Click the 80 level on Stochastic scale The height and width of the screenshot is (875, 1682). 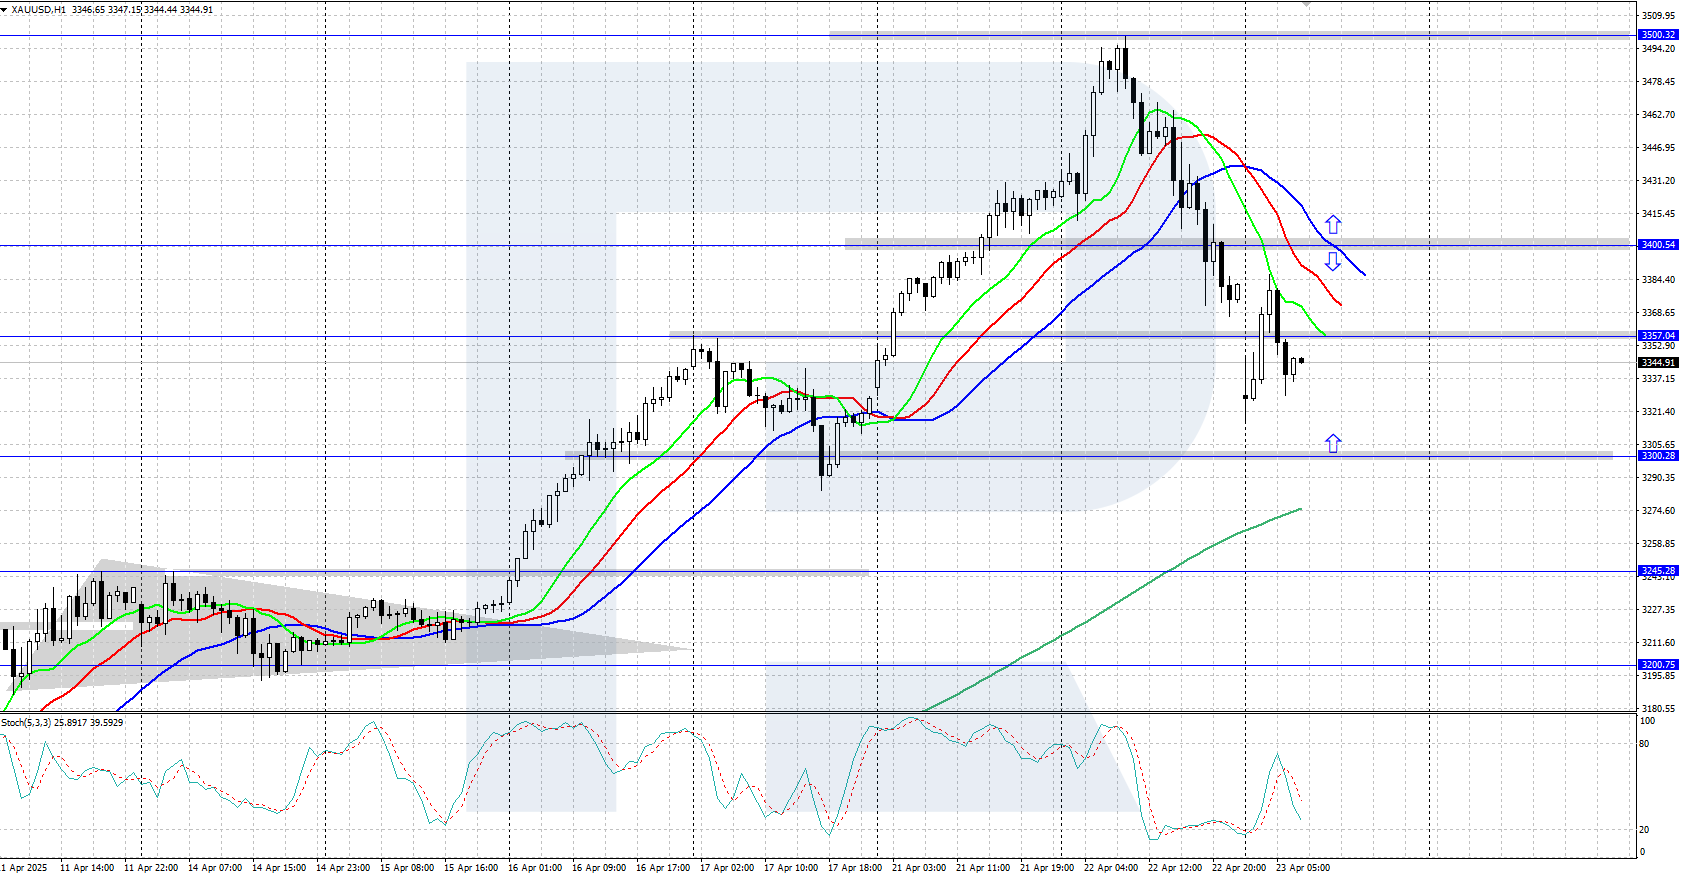pyautogui.click(x=1645, y=744)
